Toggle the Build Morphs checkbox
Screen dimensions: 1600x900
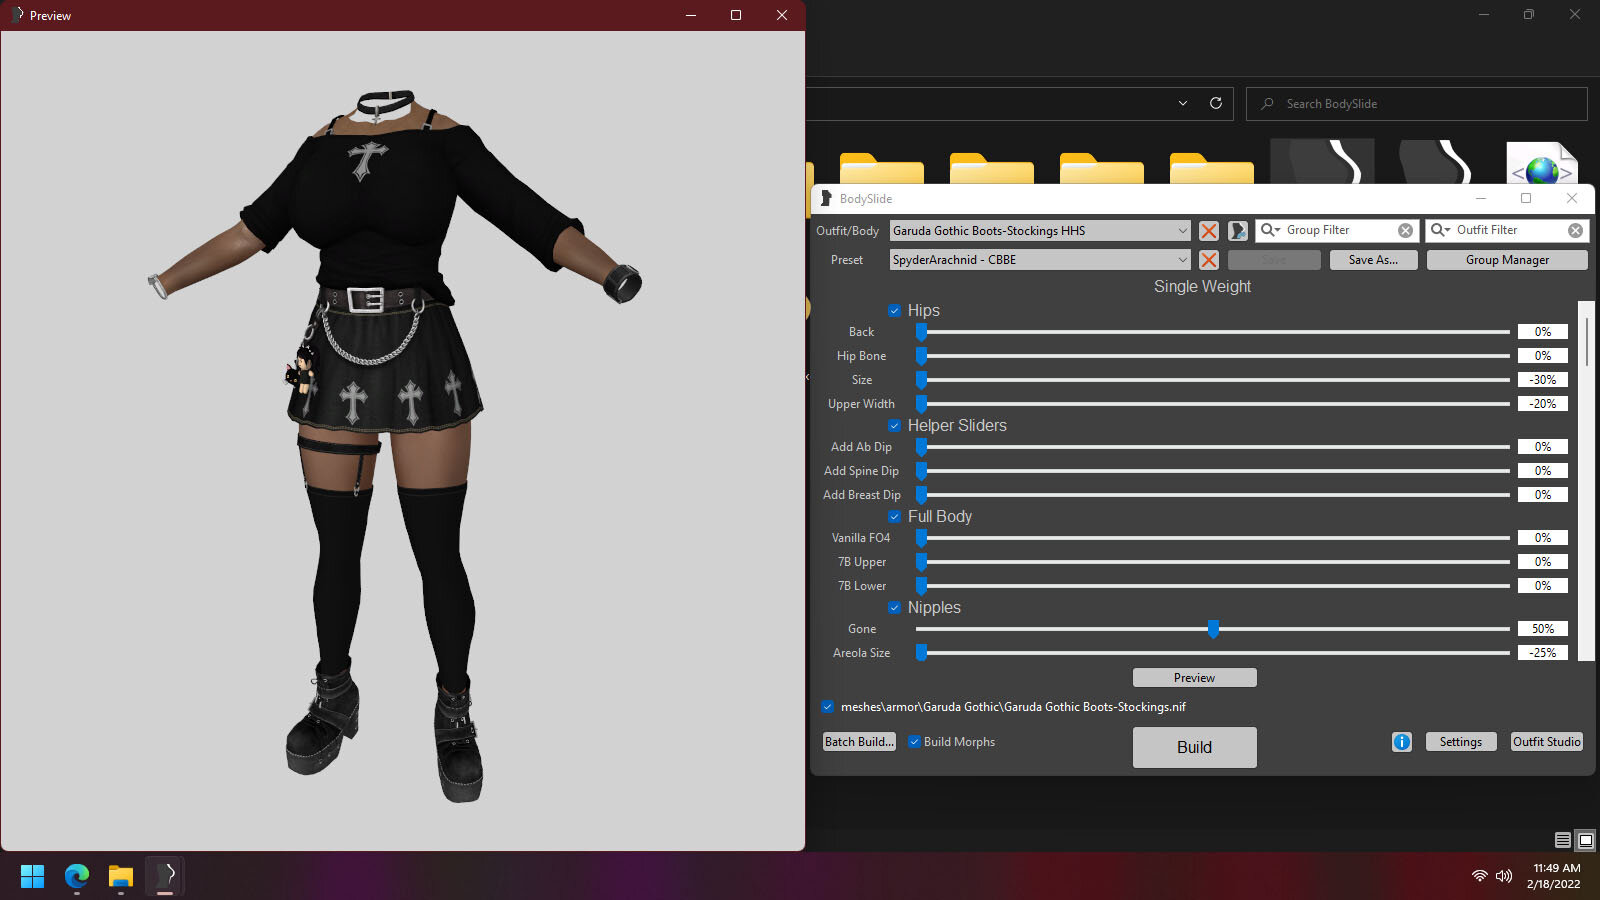click(x=914, y=742)
